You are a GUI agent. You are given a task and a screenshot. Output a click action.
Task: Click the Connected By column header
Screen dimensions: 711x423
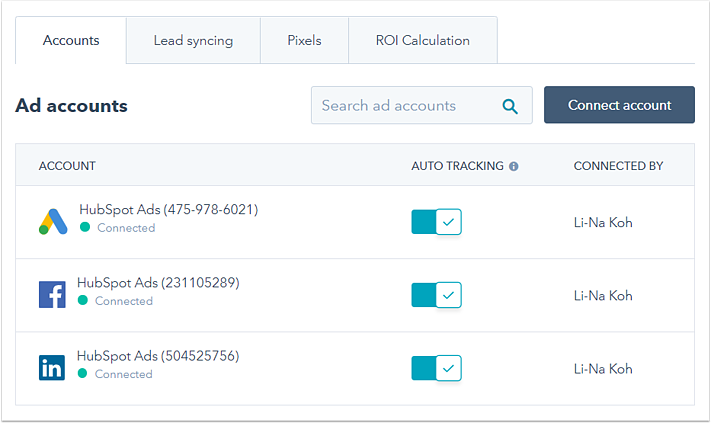point(618,166)
